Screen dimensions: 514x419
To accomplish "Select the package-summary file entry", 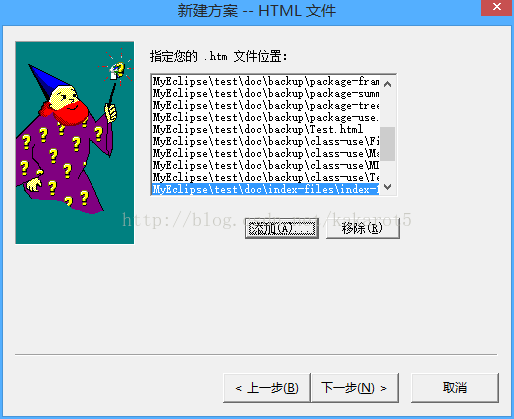I will click(x=265, y=93).
